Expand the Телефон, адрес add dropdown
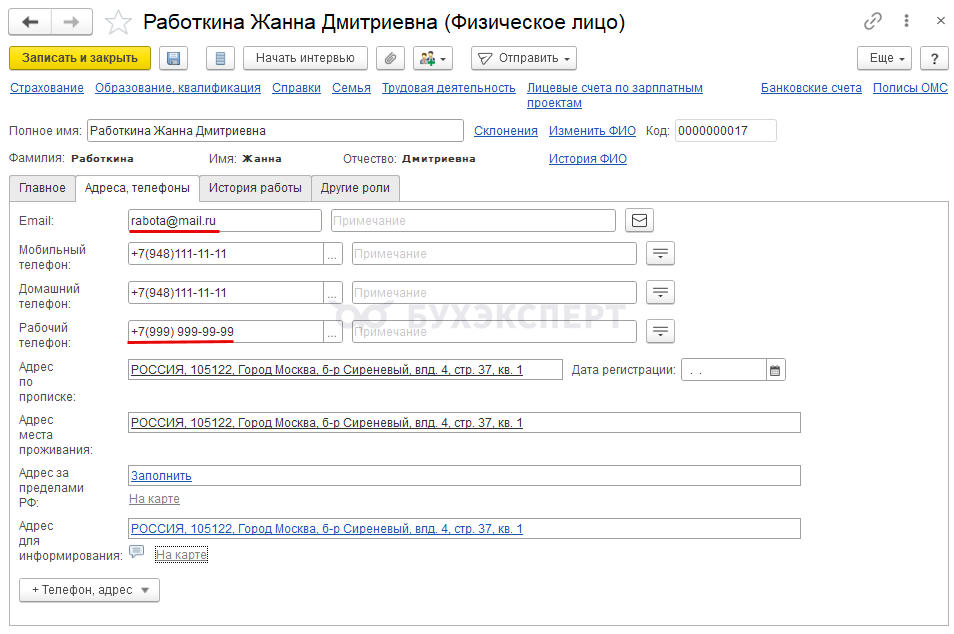Image resolution: width=954 pixels, height=634 pixels. (89, 590)
